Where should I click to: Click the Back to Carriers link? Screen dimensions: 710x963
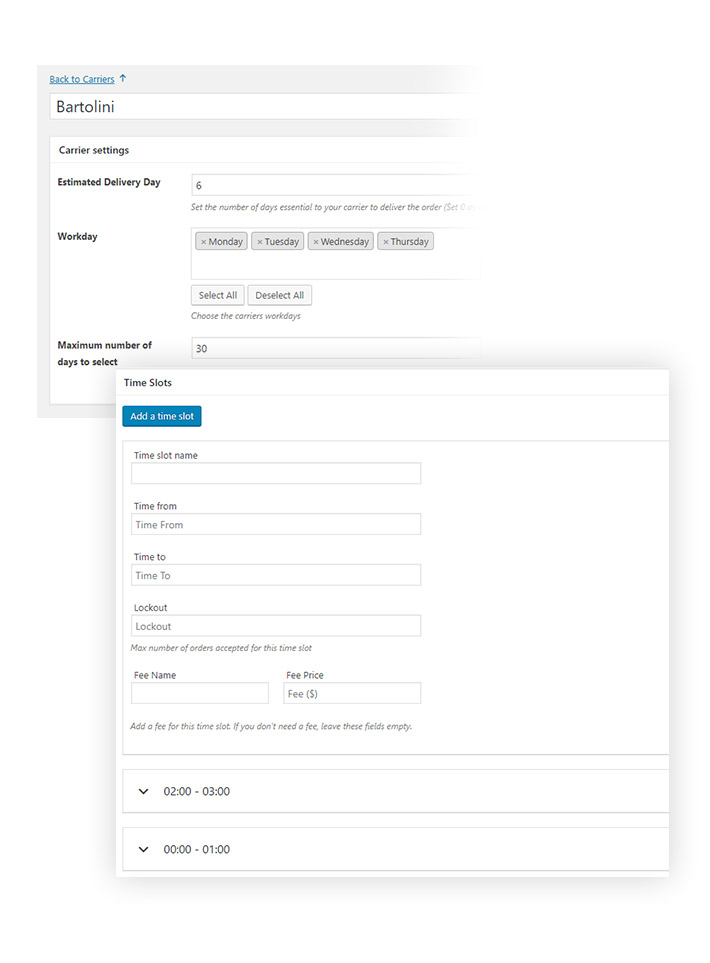coord(82,79)
